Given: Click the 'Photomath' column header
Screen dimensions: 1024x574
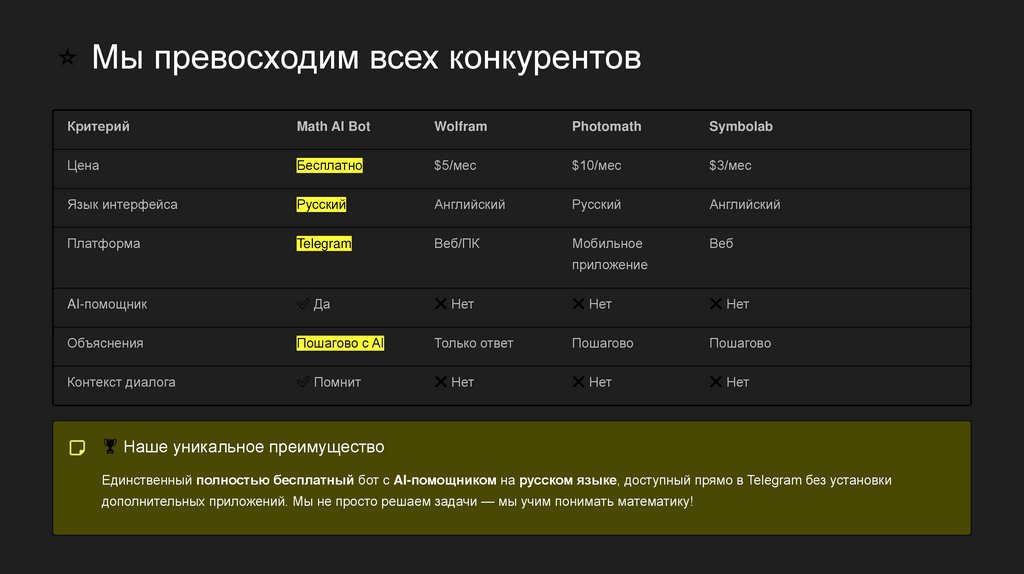Looking at the screenshot, I should pyautogui.click(x=607, y=127).
